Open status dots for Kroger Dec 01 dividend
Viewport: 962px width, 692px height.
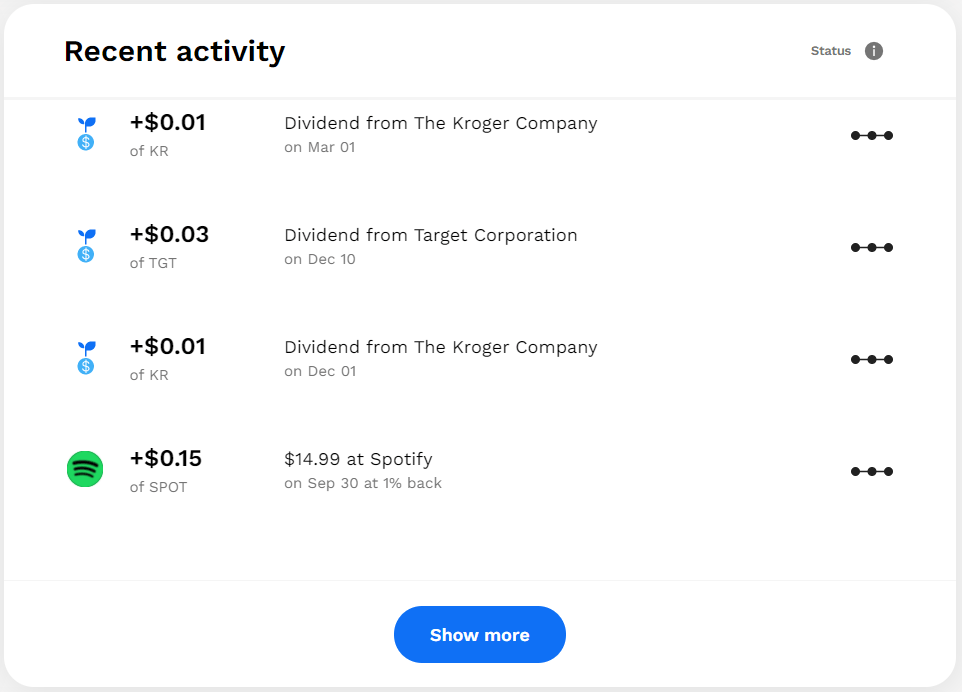tap(871, 359)
